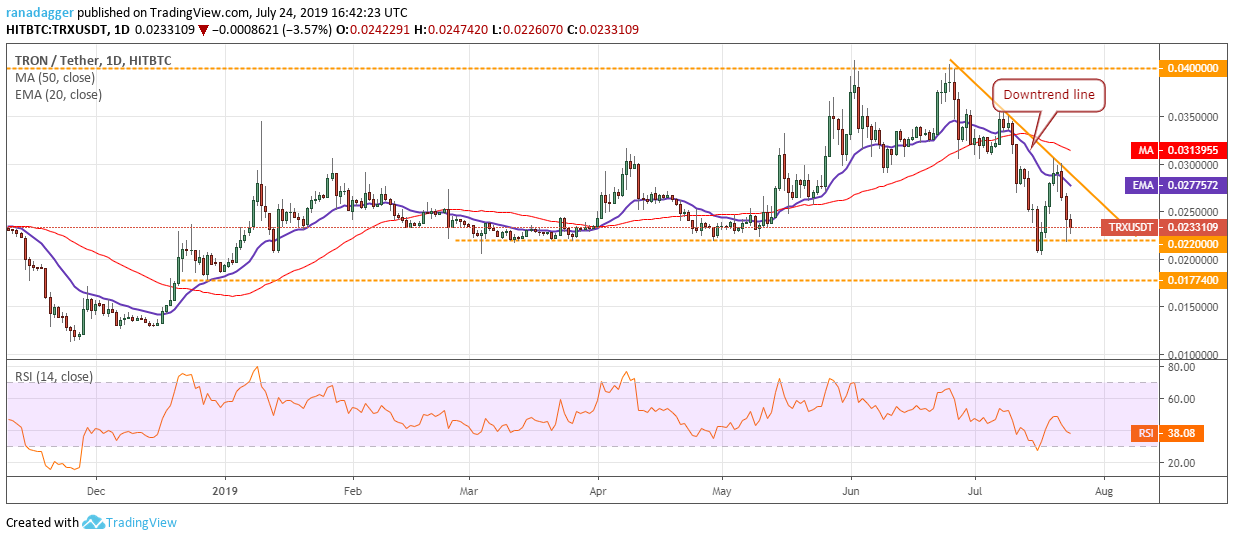This screenshot has height=540, width=1234.
Task: Click the RSI value 38.08
Action: (x=1182, y=435)
